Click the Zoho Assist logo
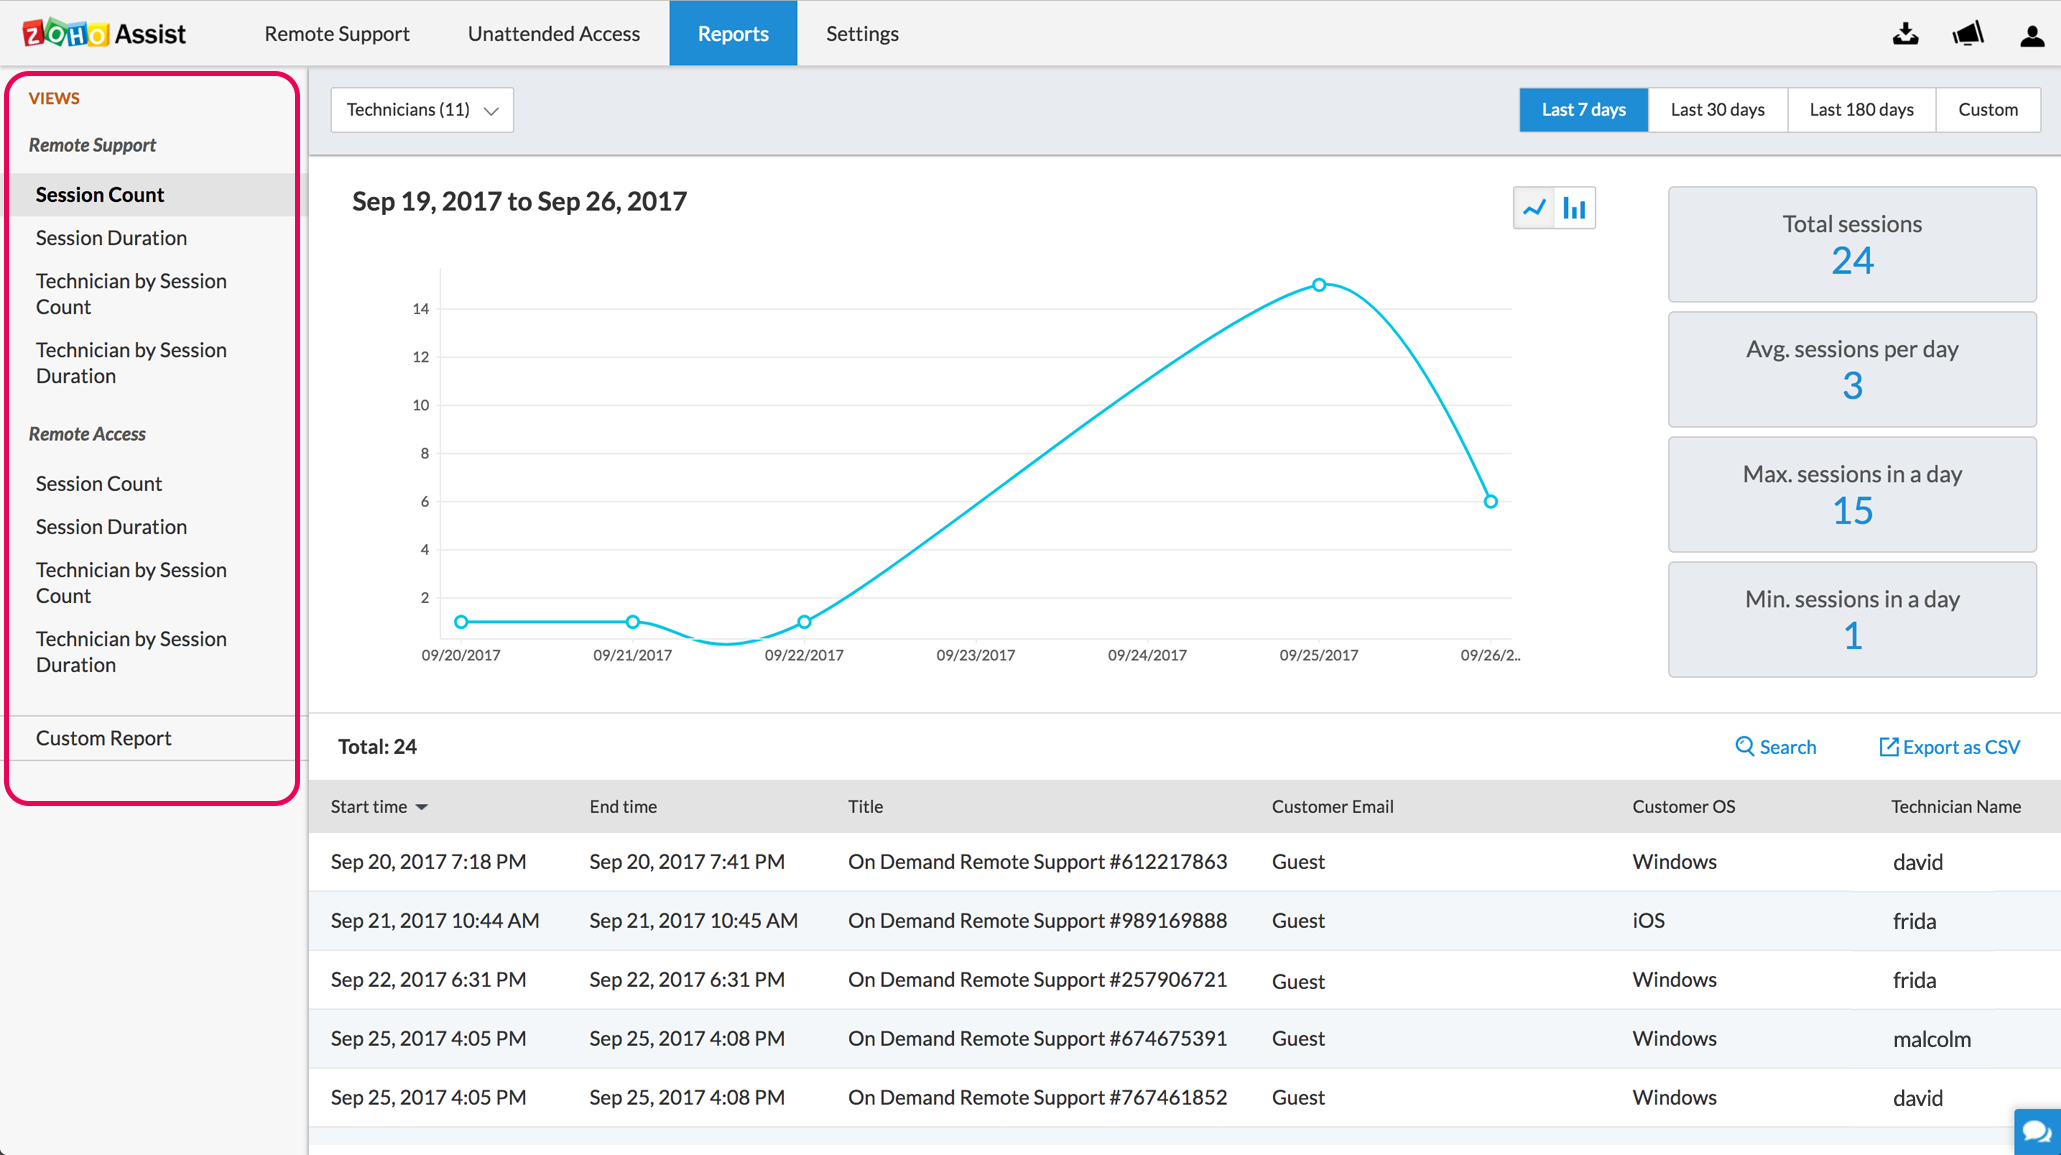 click(x=103, y=32)
